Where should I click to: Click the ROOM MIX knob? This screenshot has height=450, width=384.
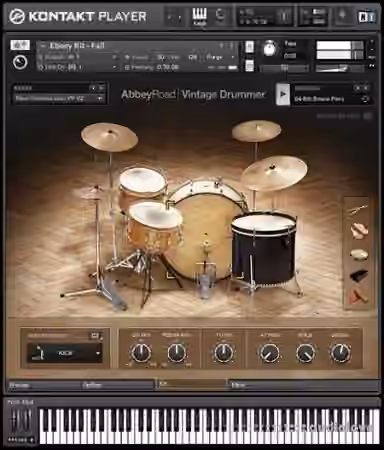[176, 353]
